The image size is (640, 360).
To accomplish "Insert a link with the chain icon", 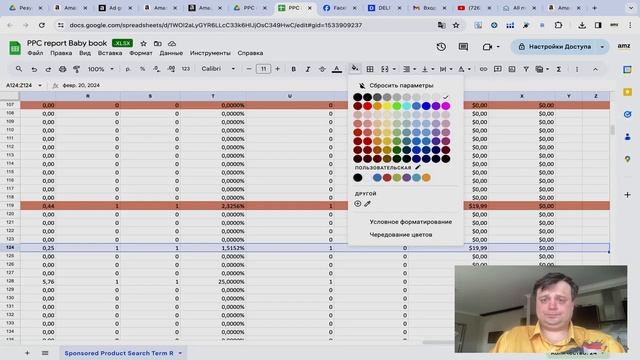I will pos(483,69).
